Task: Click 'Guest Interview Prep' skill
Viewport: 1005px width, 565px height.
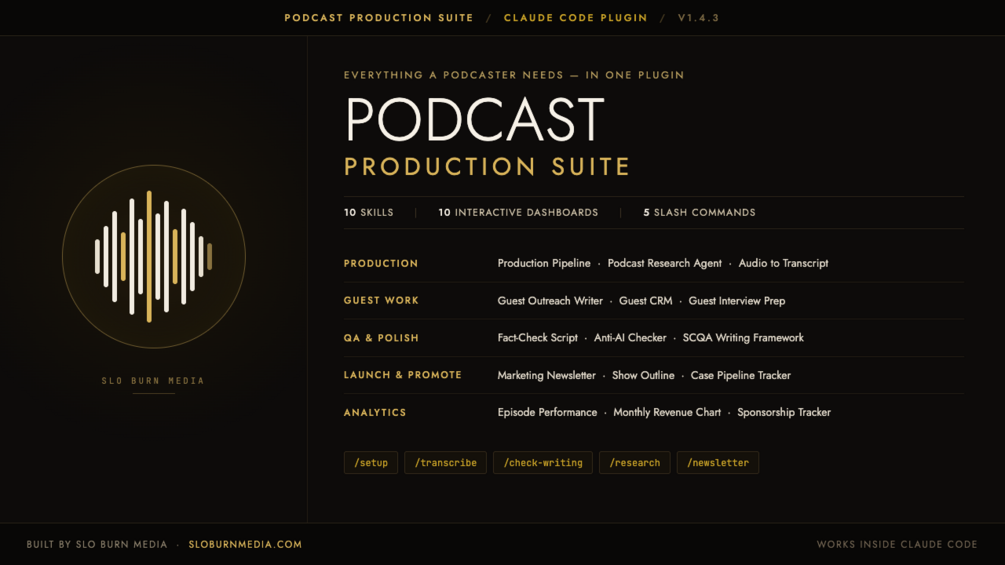Action: [736, 300]
